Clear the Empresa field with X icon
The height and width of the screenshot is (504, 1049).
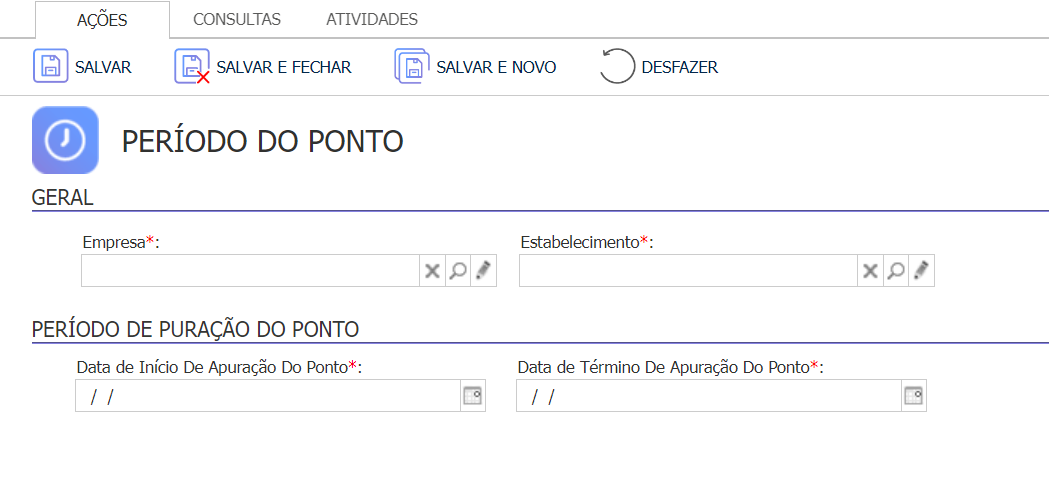(433, 271)
